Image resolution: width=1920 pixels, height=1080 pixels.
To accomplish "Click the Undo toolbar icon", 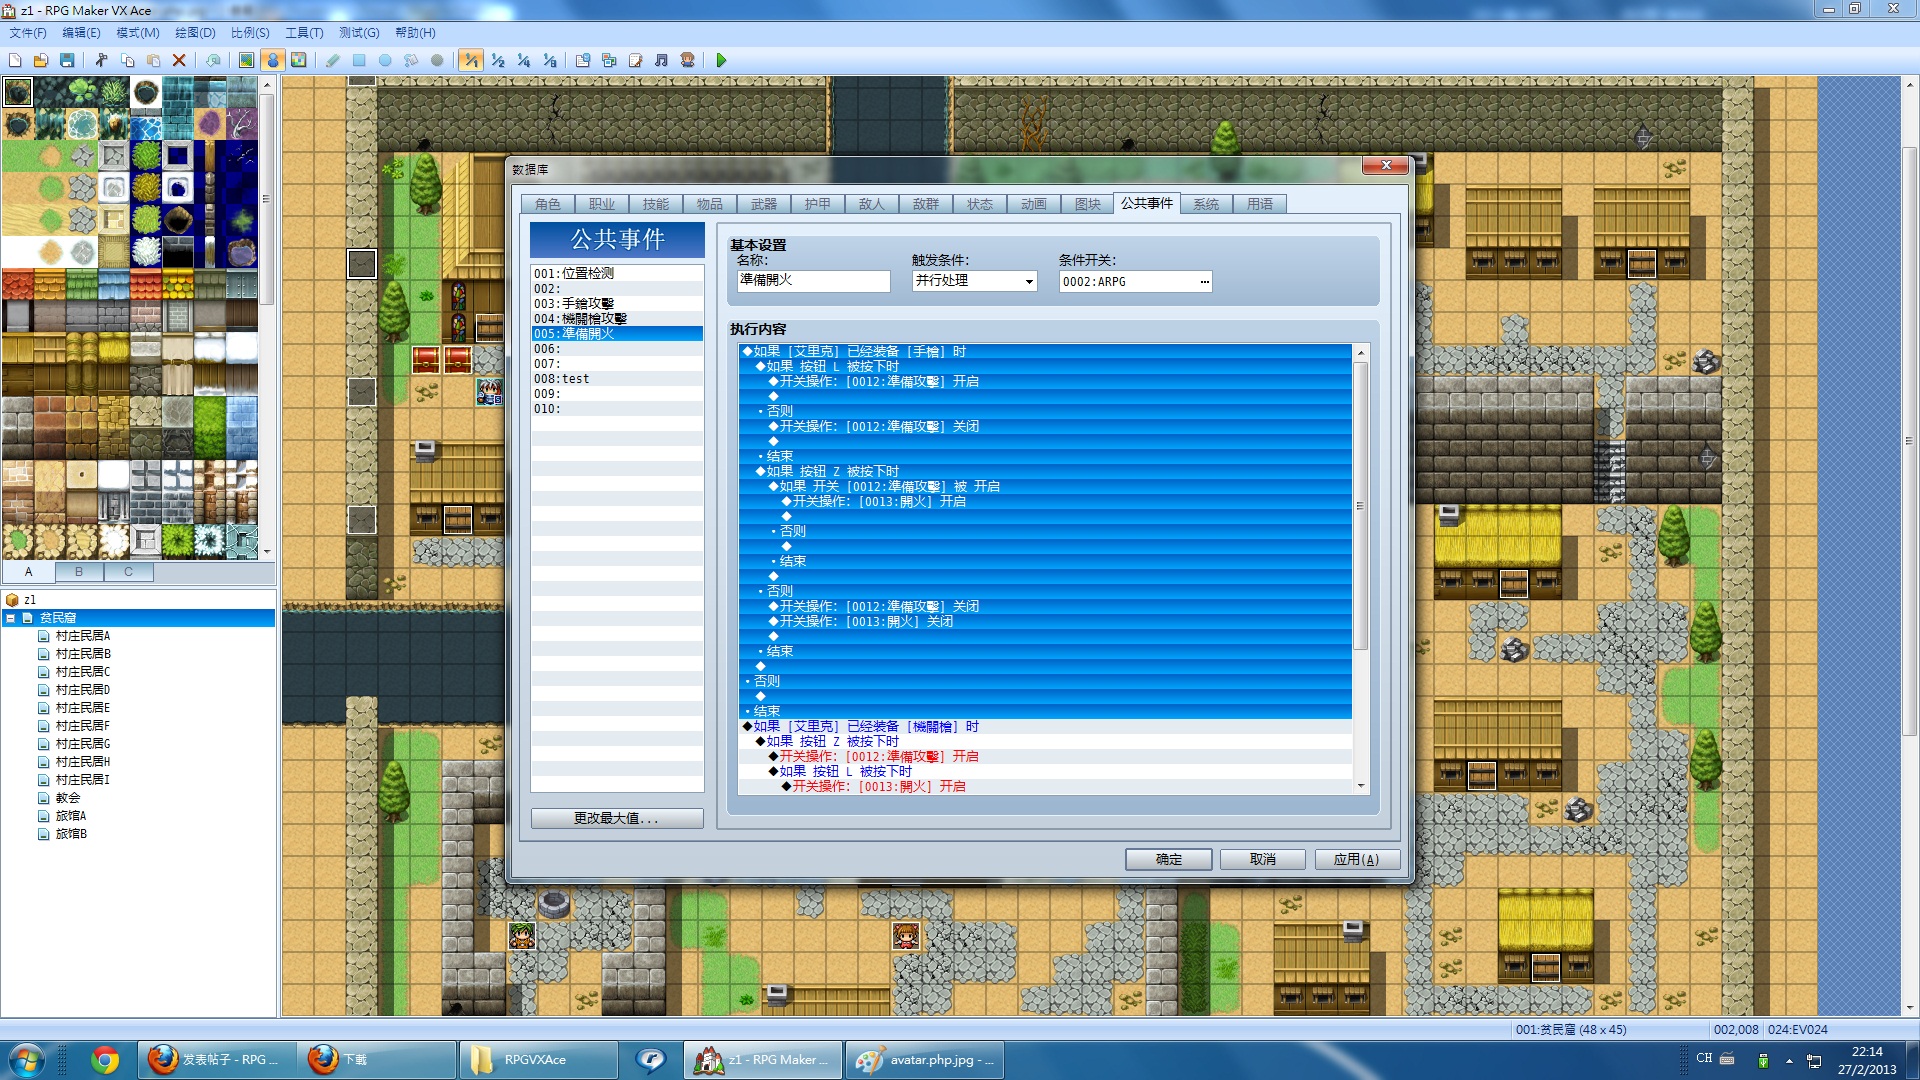I will [x=213, y=60].
